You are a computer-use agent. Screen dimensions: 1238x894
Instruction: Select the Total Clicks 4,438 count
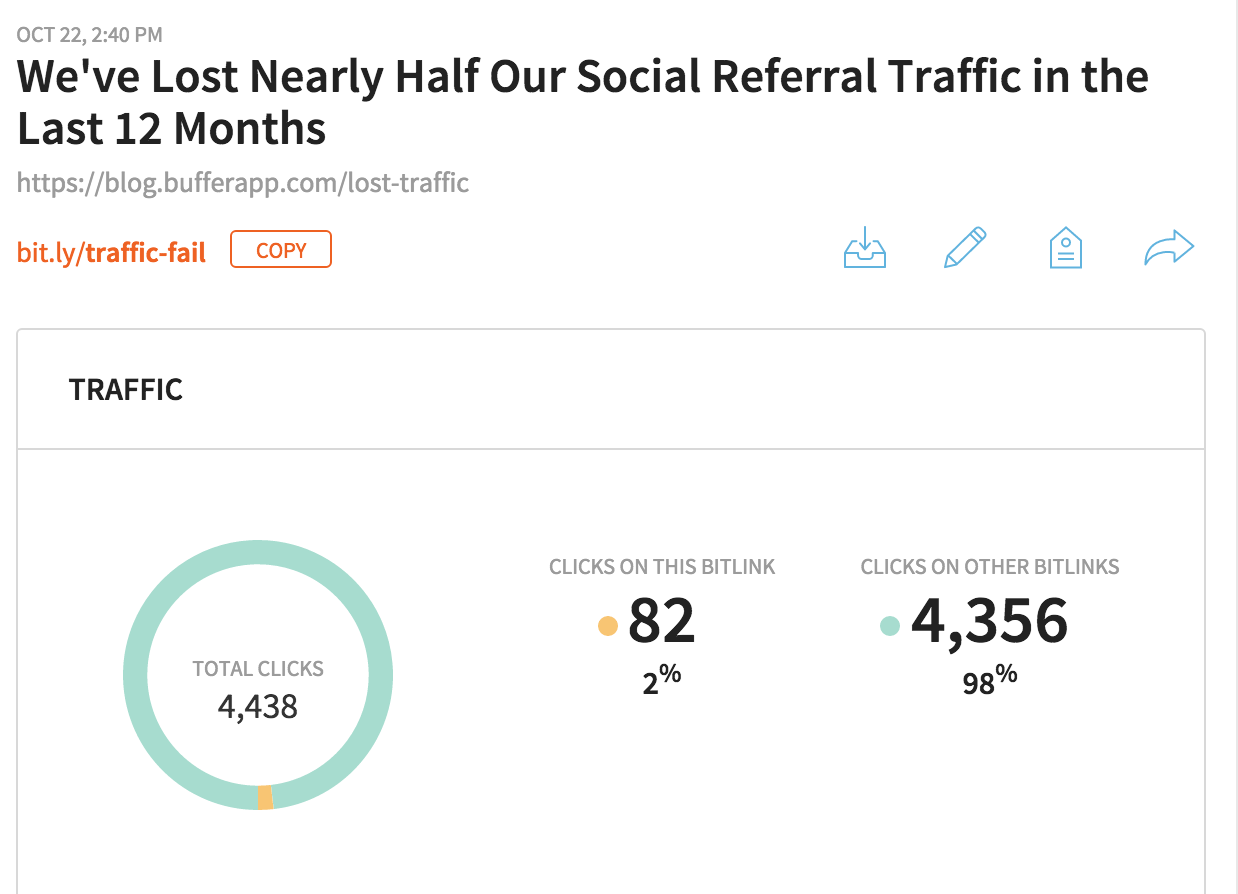[258, 707]
